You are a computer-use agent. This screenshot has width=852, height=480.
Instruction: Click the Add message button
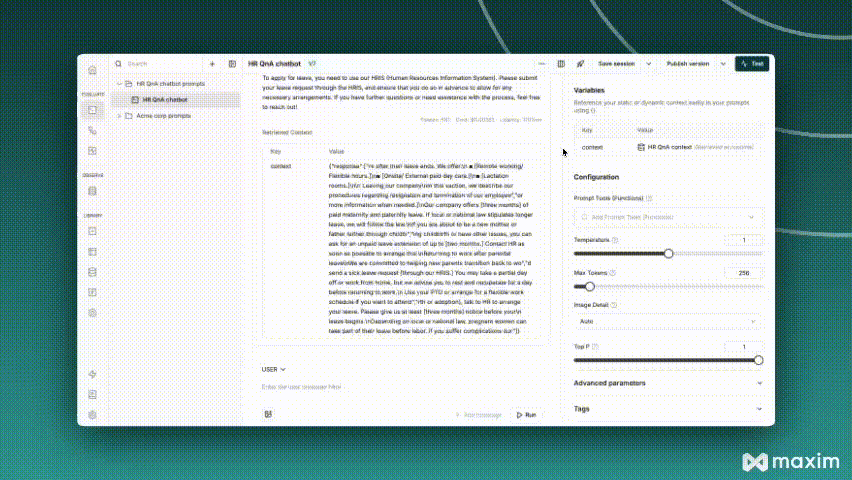coord(478,415)
